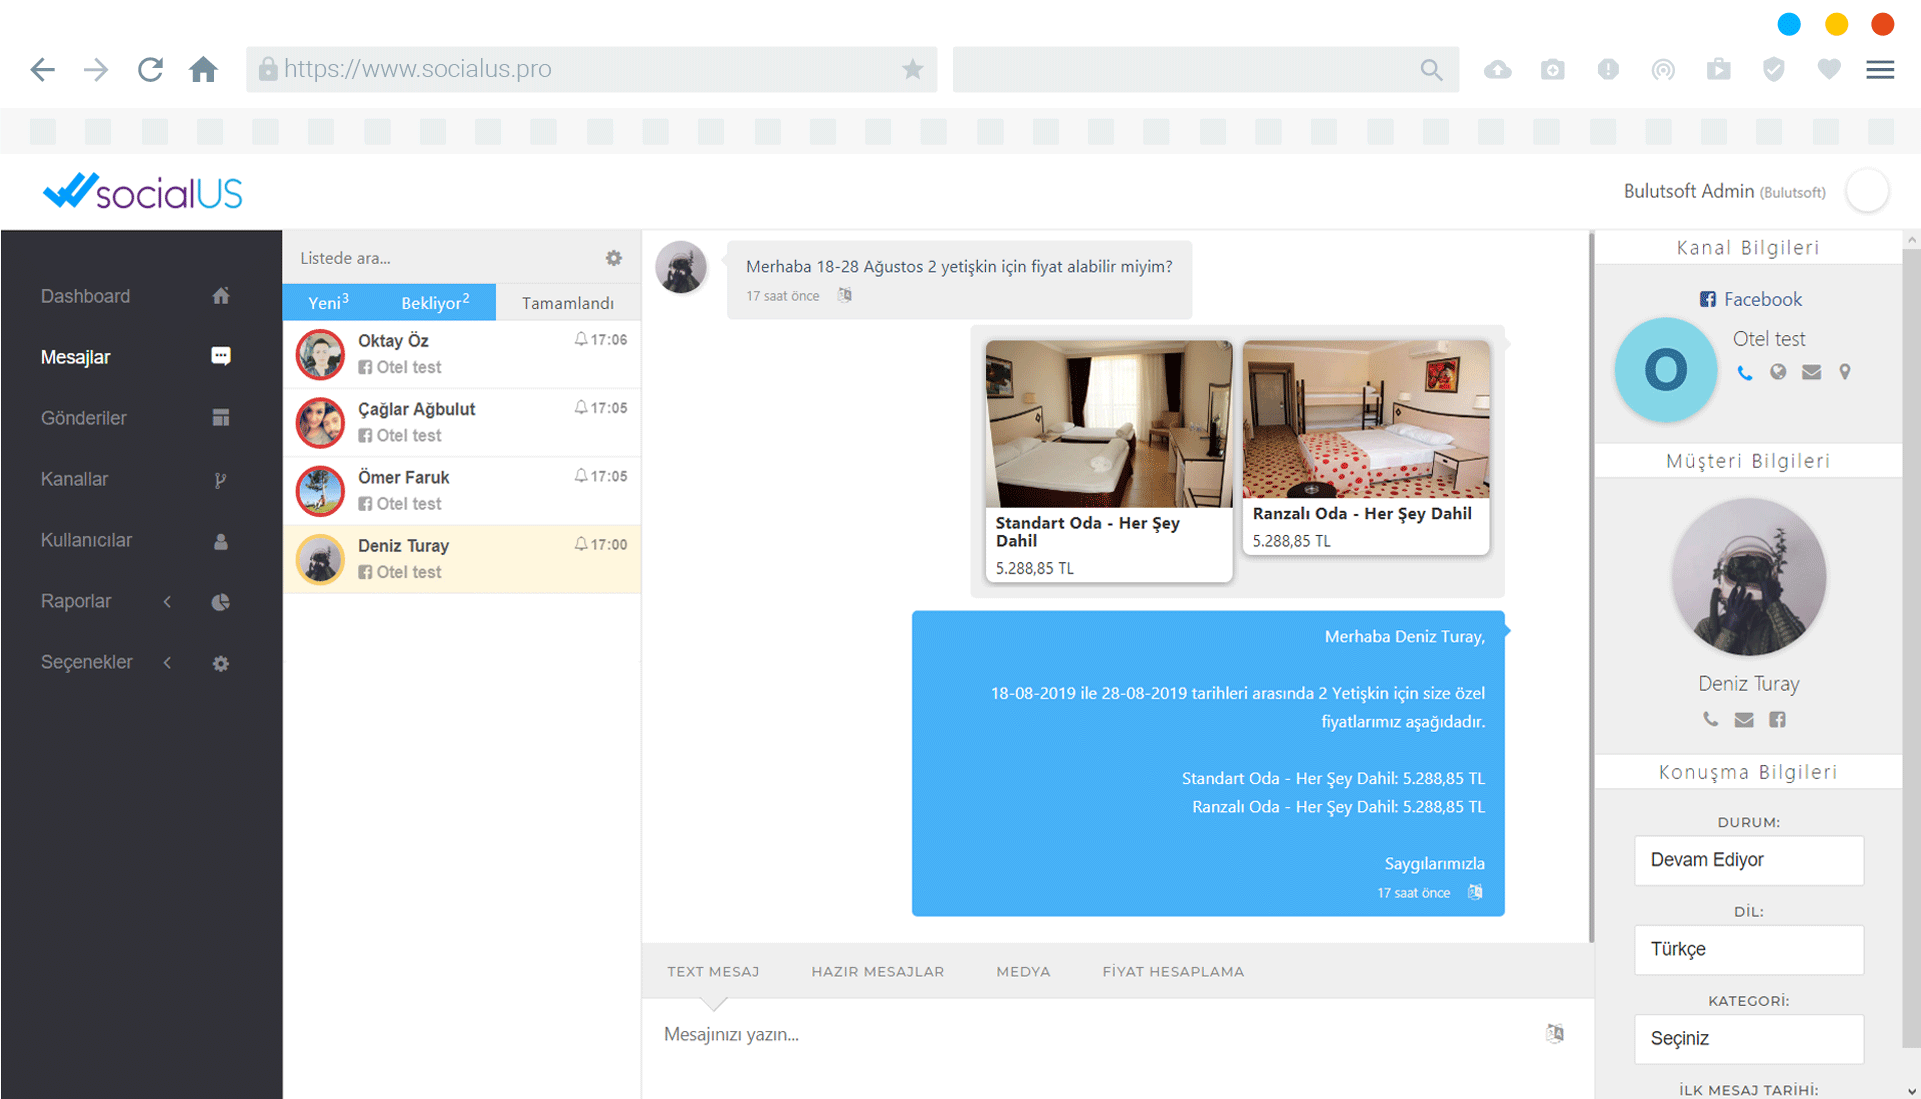Open the DURUM dropdown showing Devam Ediyor

[1748, 860]
